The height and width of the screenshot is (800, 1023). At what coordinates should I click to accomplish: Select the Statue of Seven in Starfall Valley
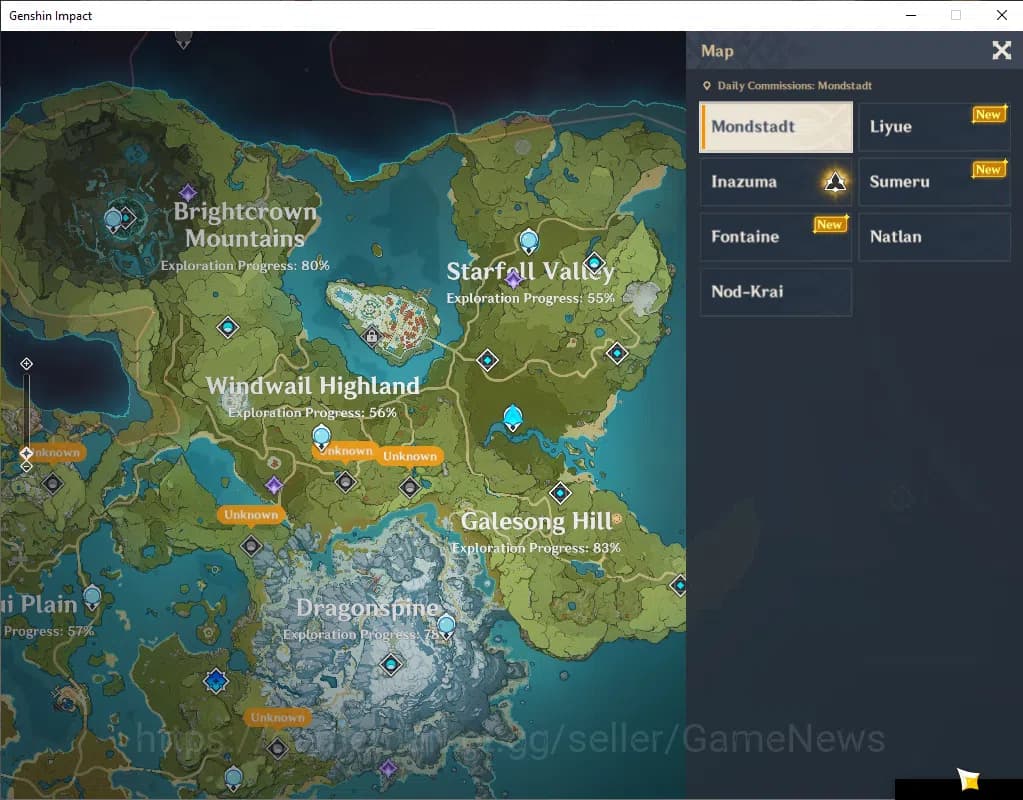click(x=528, y=241)
